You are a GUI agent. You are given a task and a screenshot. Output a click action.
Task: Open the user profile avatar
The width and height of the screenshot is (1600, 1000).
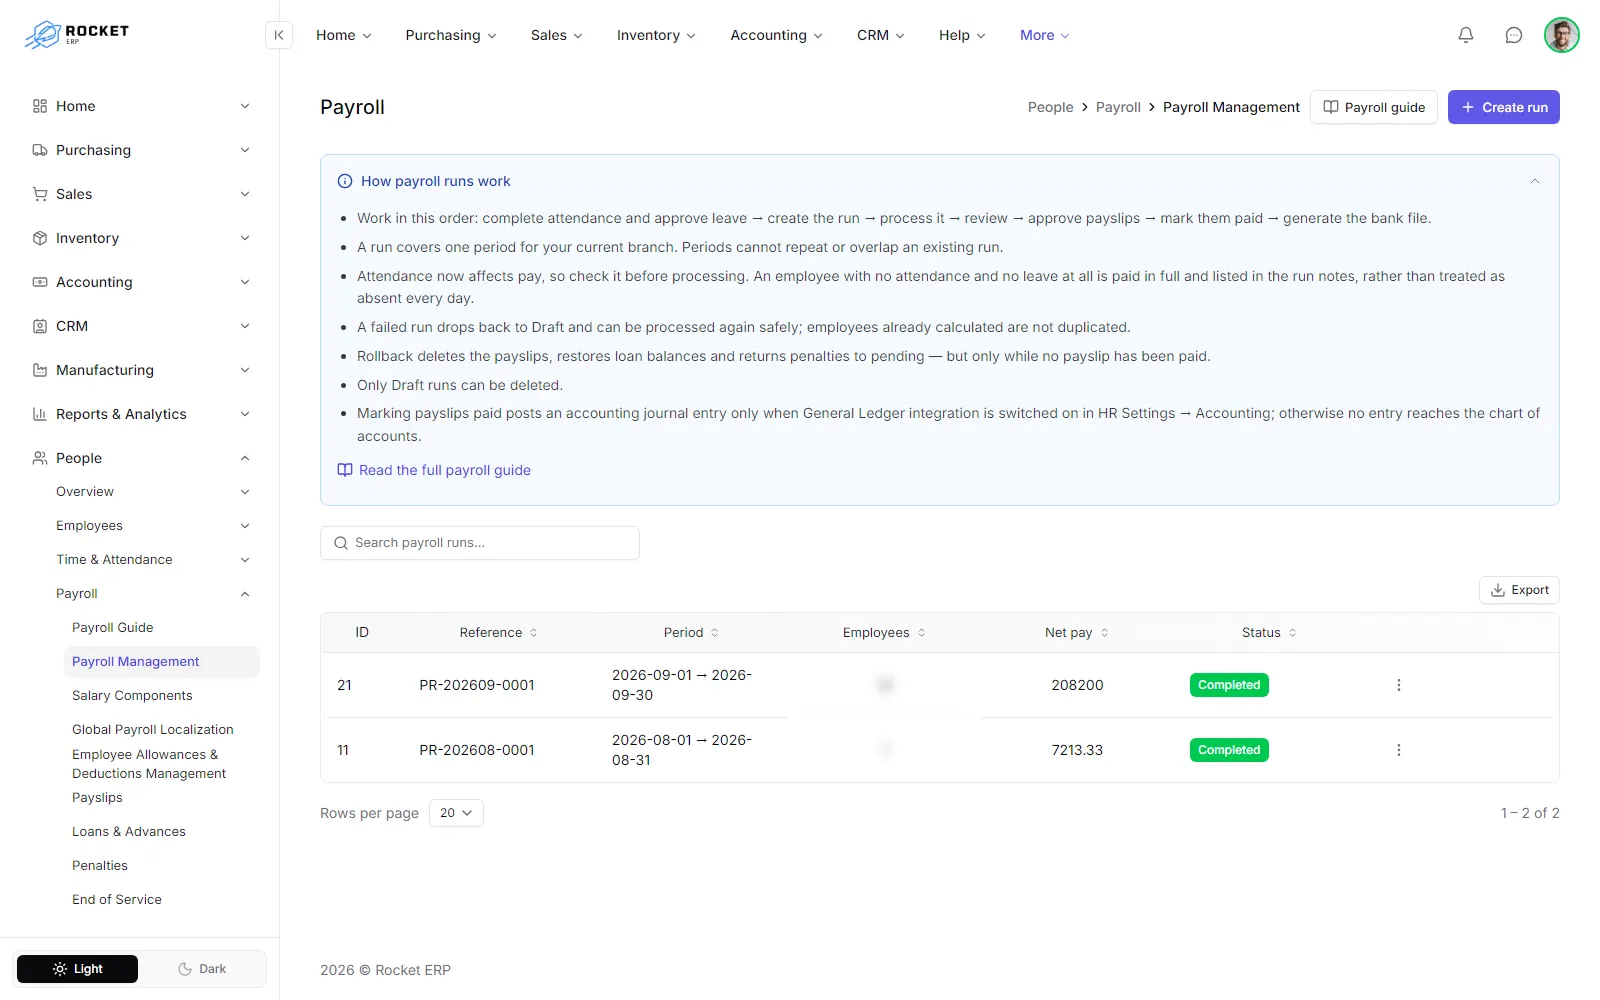(1562, 35)
